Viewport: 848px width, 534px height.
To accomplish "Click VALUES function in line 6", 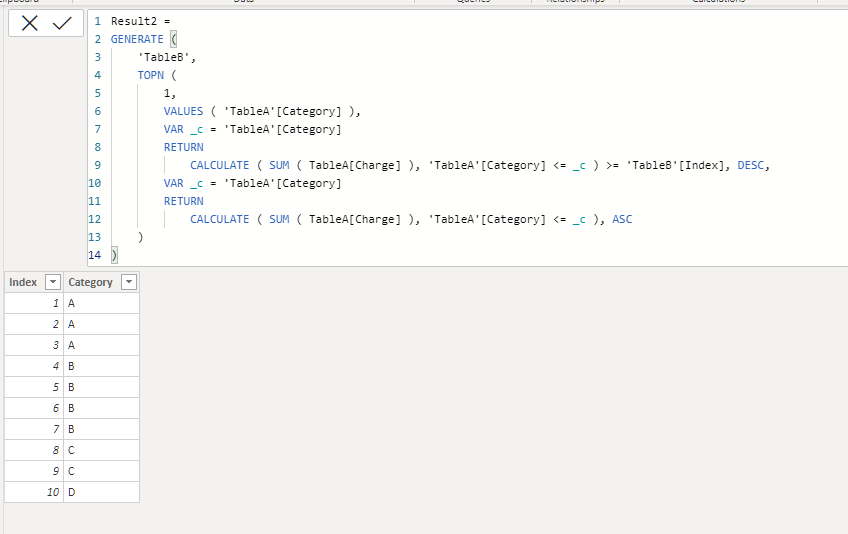I will click(183, 111).
